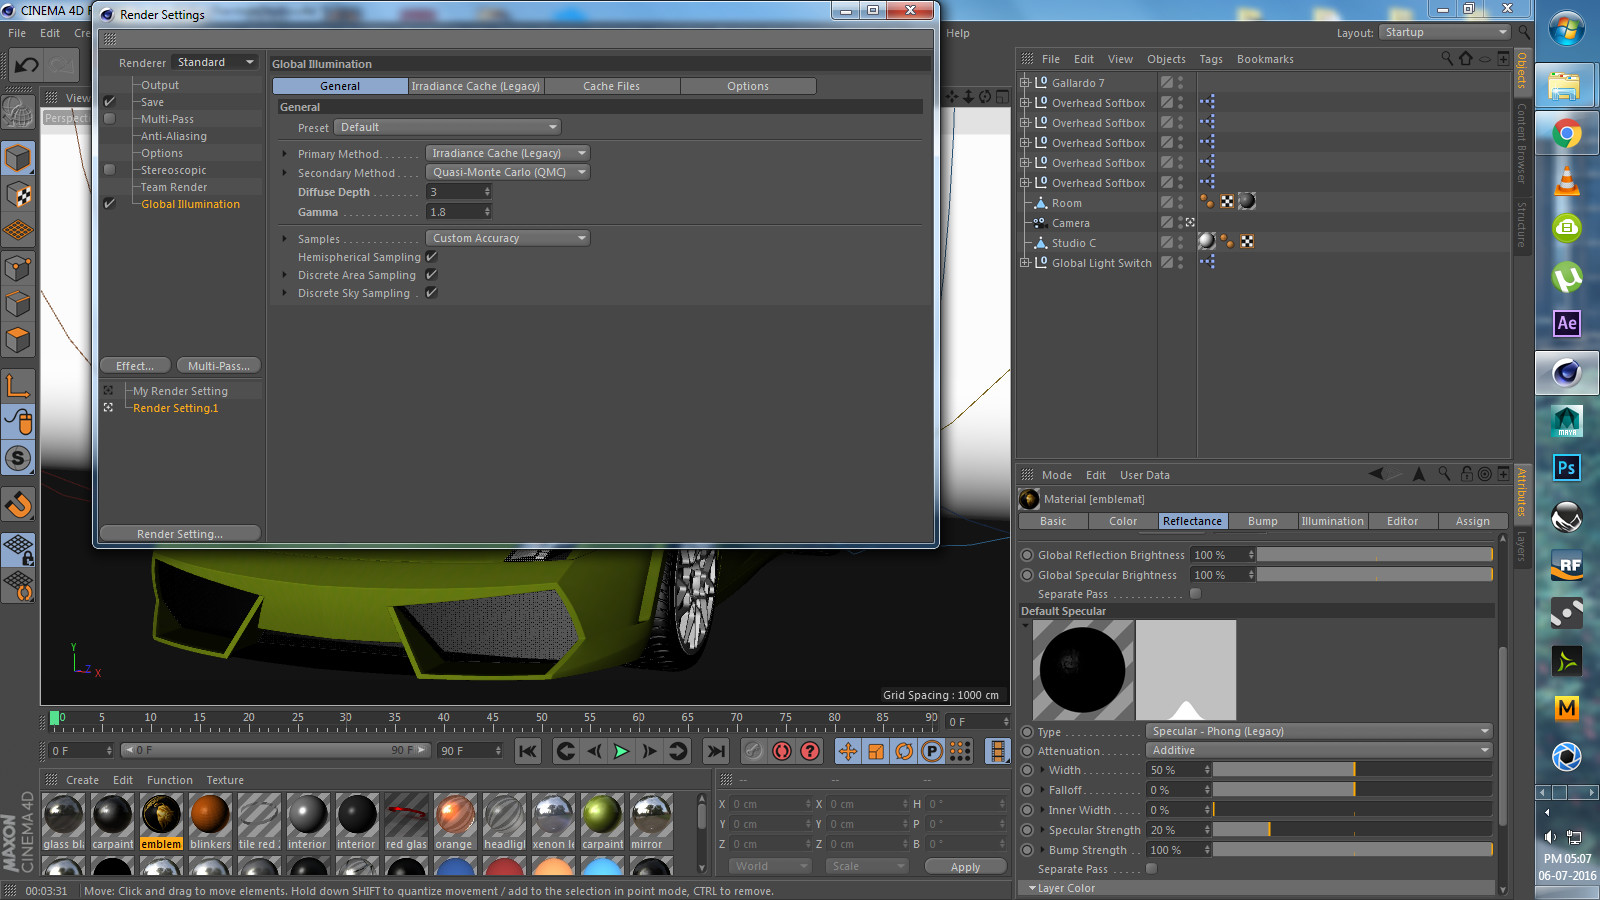The height and width of the screenshot is (900, 1600).
Task: Click the Render Setting... button
Action: click(180, 534)
